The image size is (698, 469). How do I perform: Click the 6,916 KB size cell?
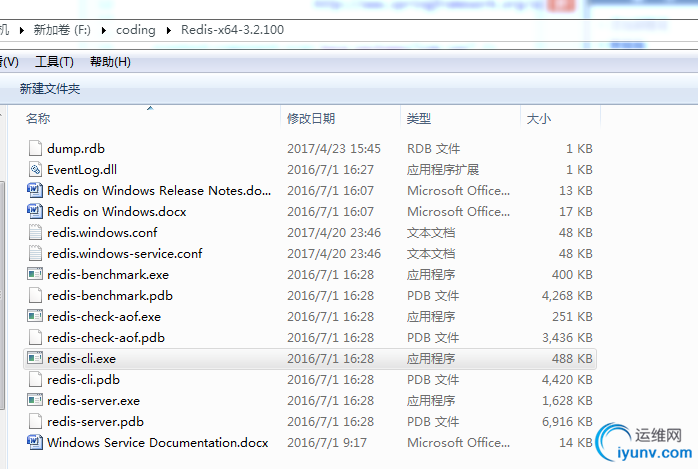coord(567,421)
